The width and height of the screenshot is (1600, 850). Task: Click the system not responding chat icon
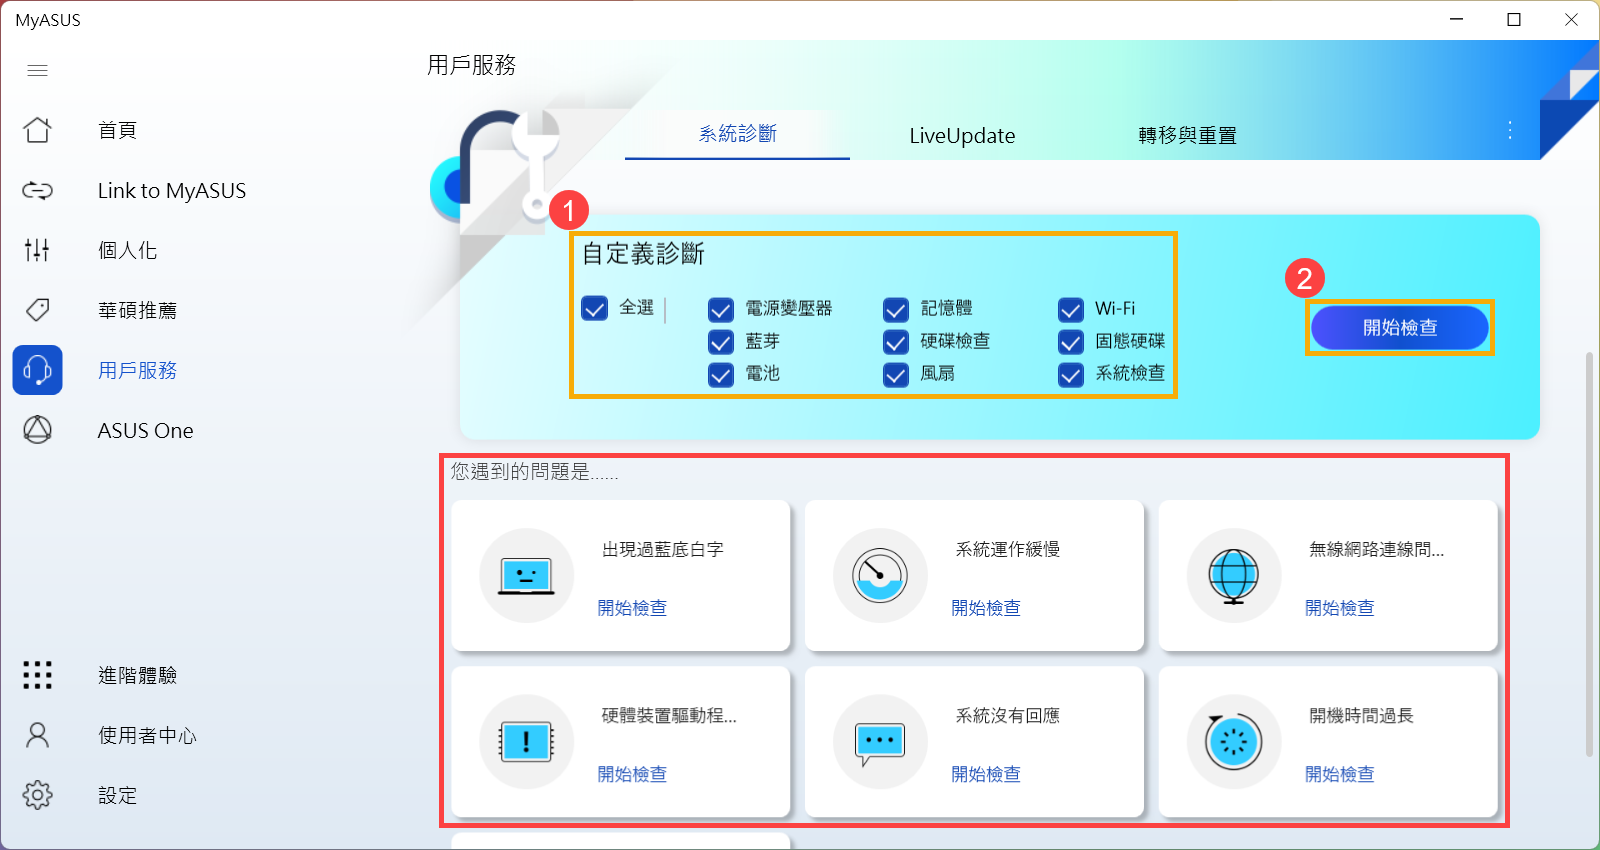pyautogui.click(x=880, y=742)
